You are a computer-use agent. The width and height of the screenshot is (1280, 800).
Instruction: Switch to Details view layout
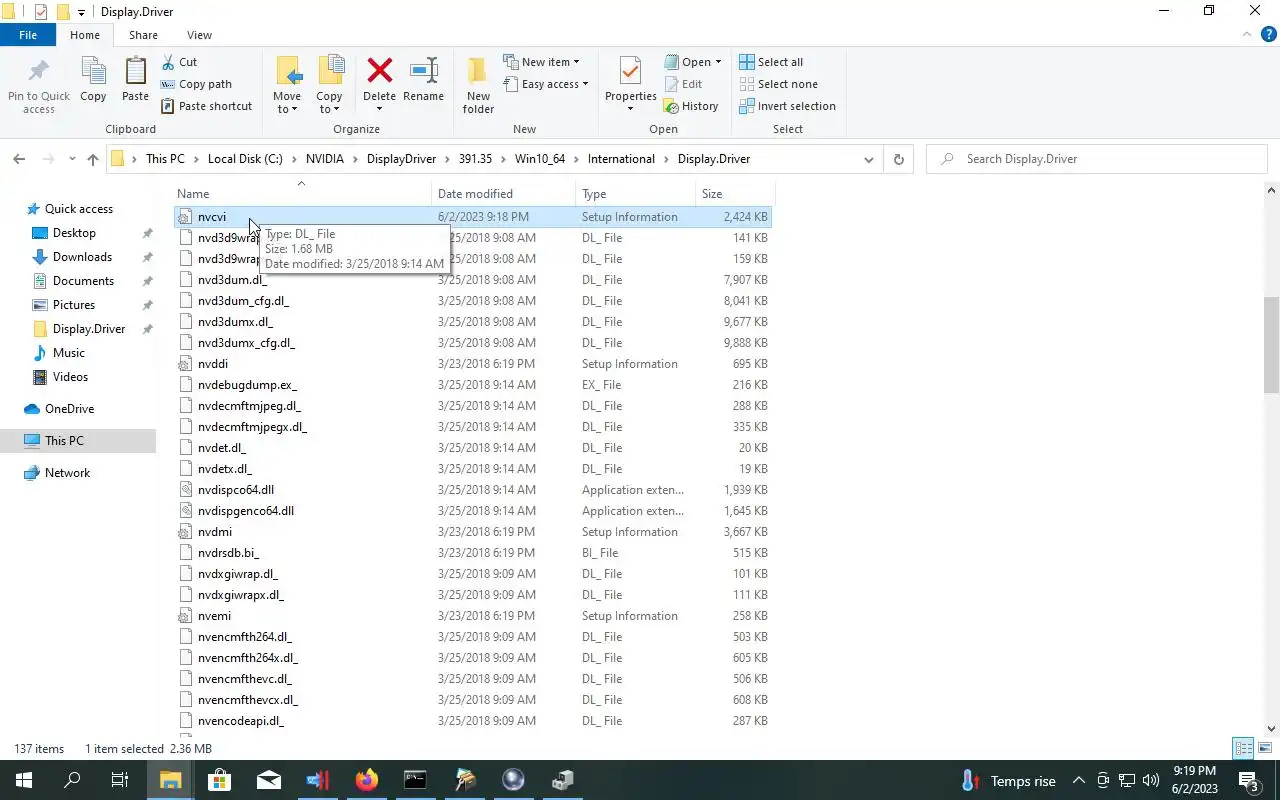click(x=1243, y=748)
